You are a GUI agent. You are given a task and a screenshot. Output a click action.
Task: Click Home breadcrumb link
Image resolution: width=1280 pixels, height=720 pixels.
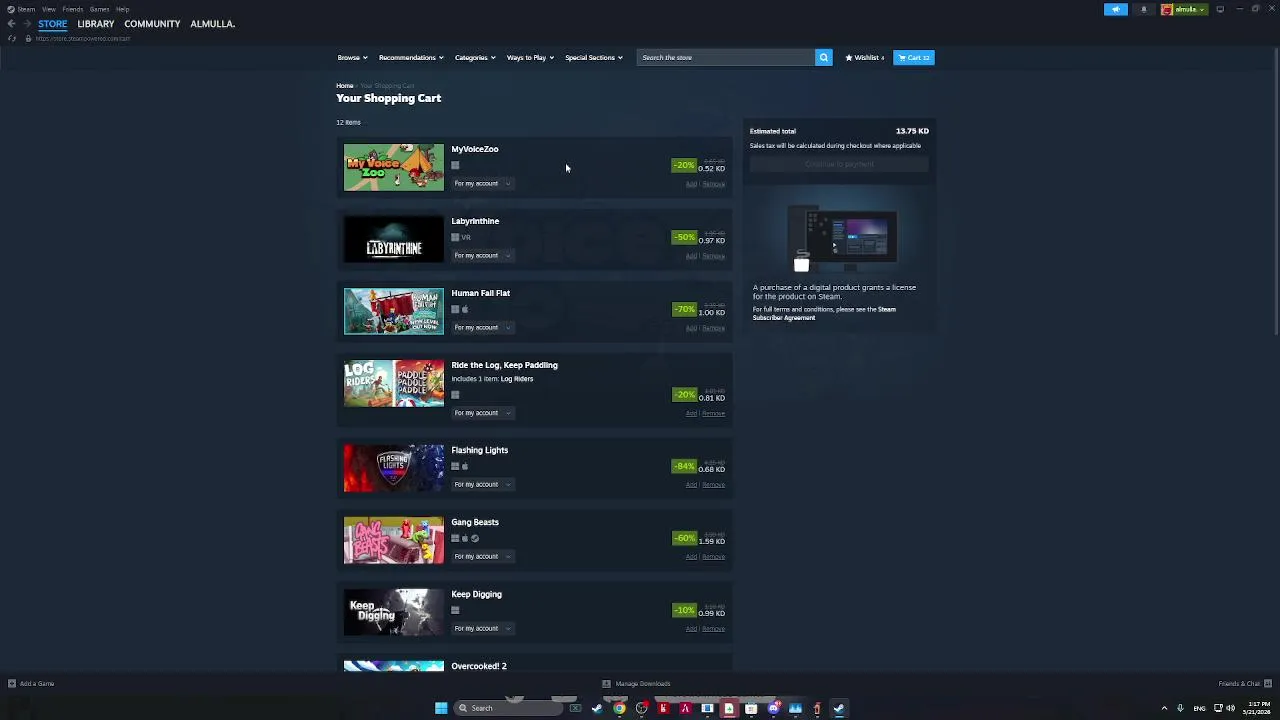[344, 86]
